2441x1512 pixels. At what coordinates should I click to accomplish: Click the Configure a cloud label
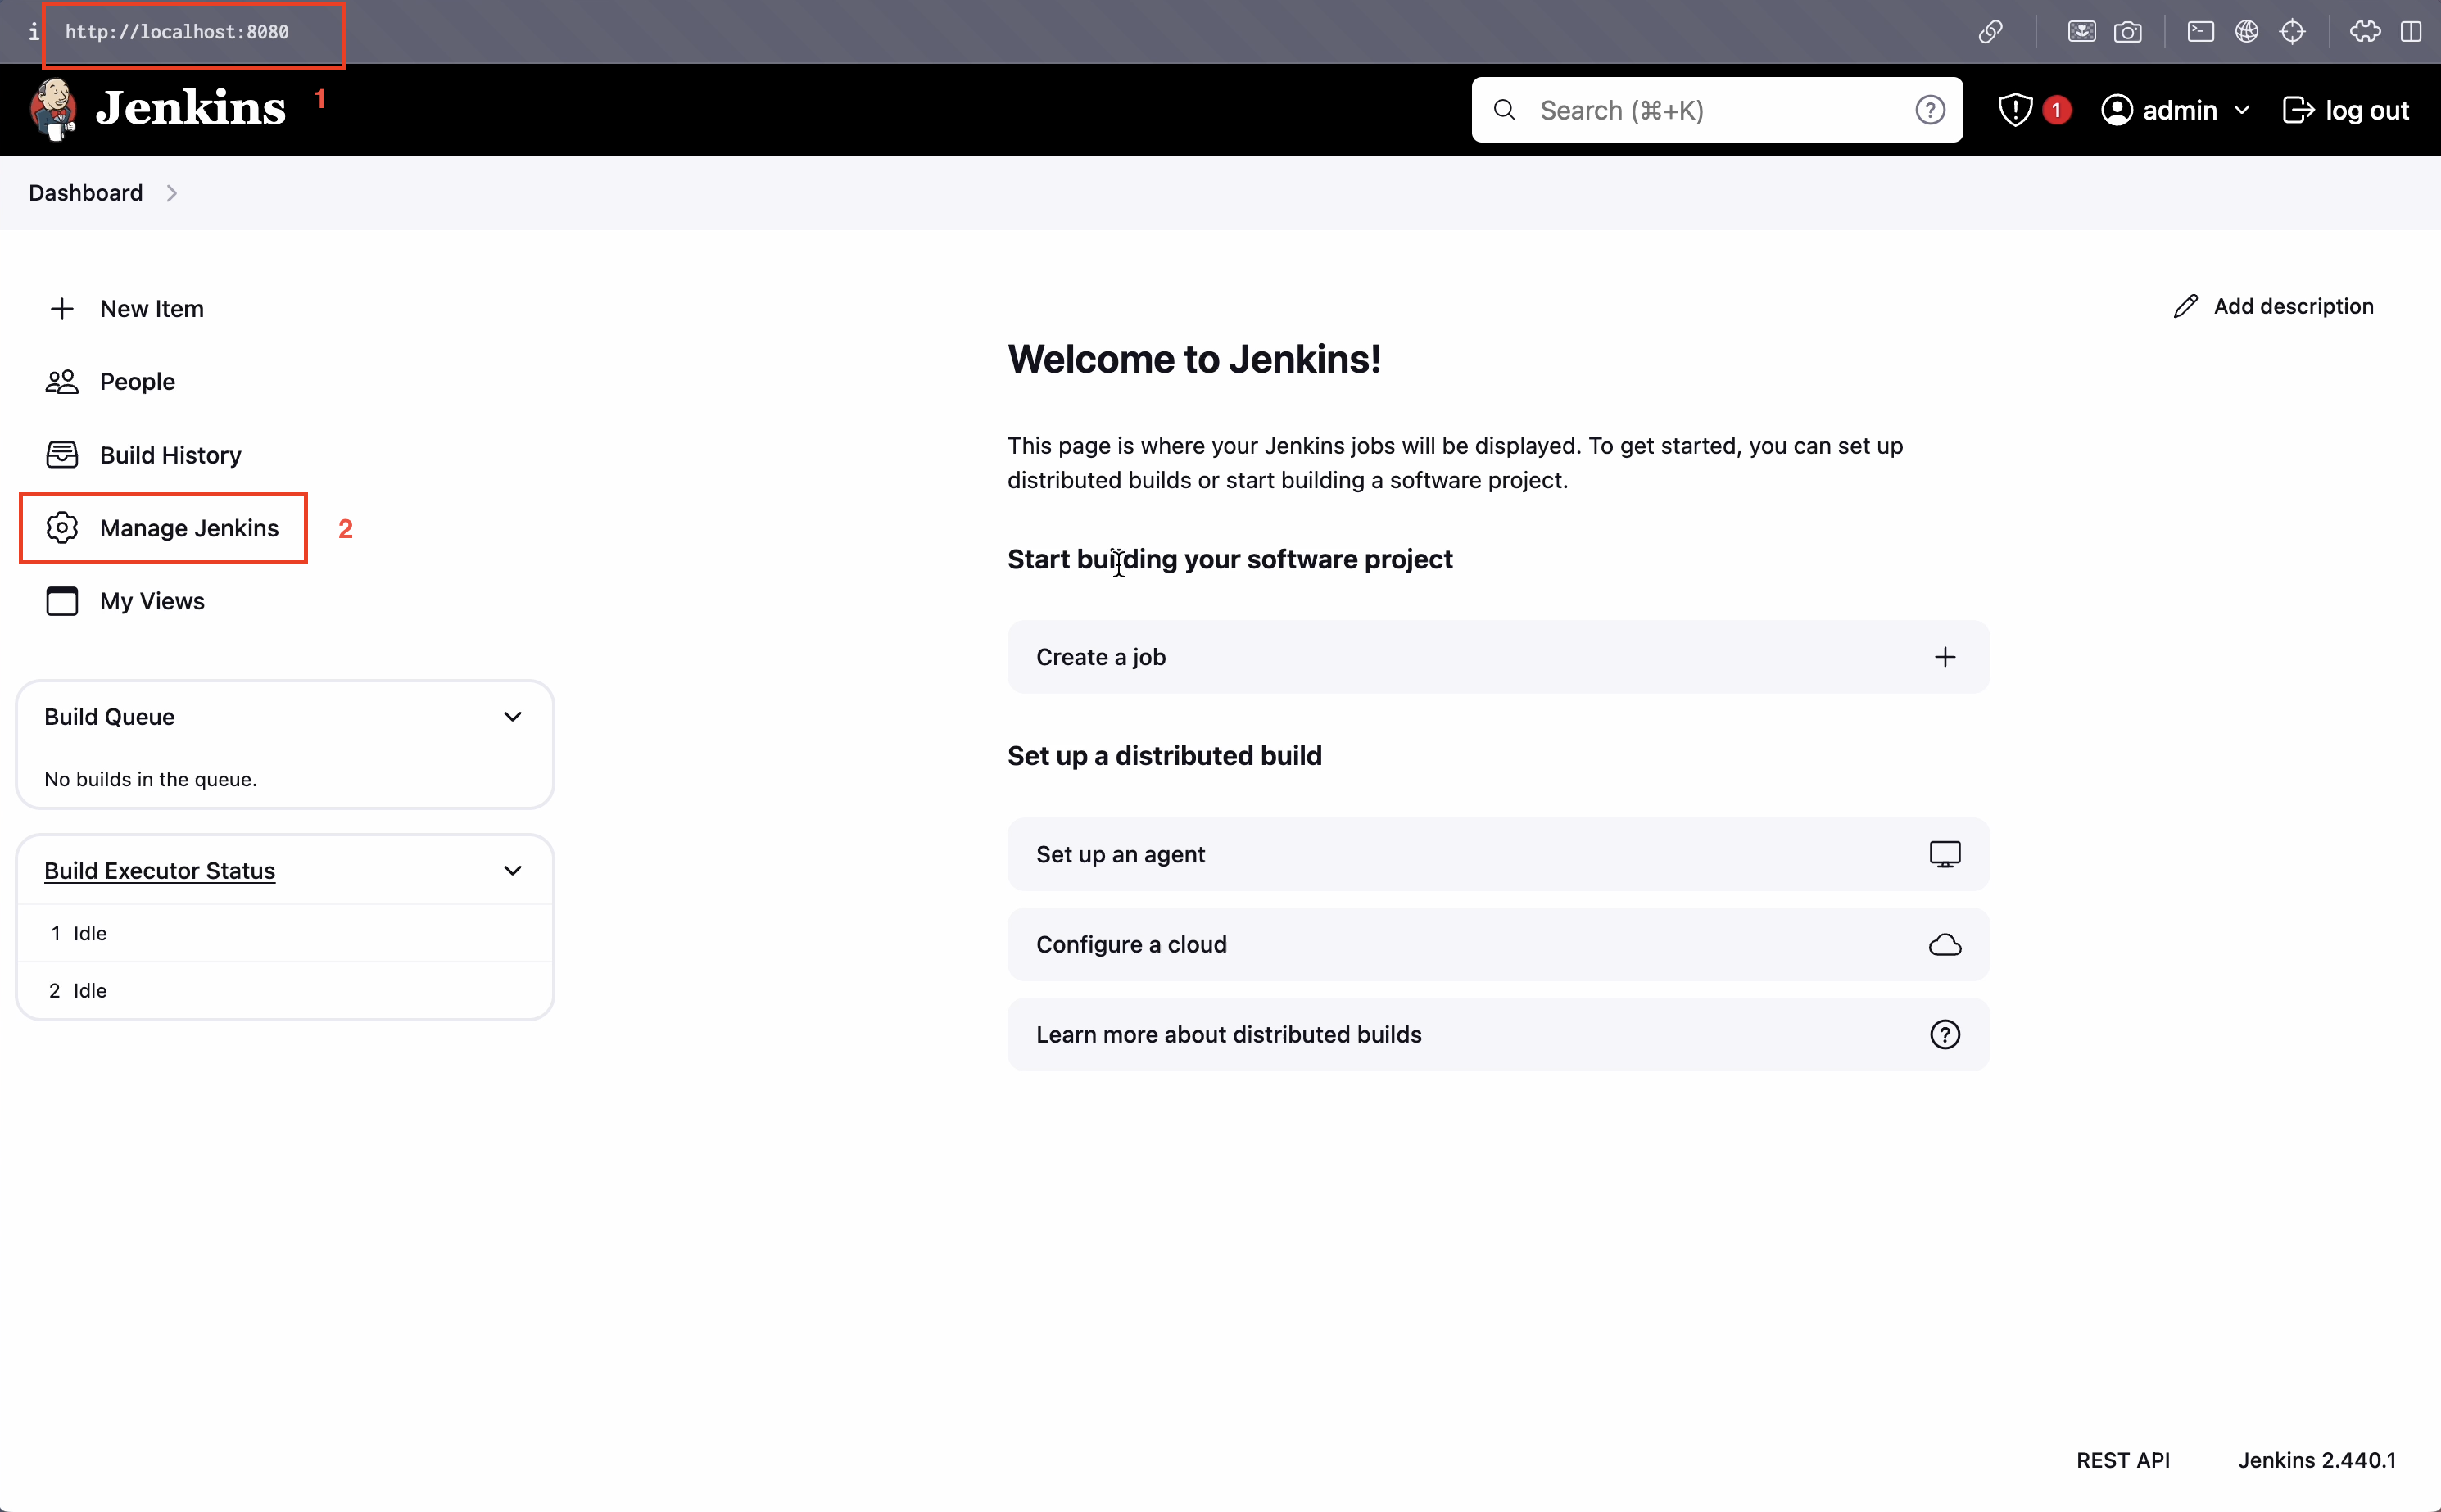coord(1131,944)
